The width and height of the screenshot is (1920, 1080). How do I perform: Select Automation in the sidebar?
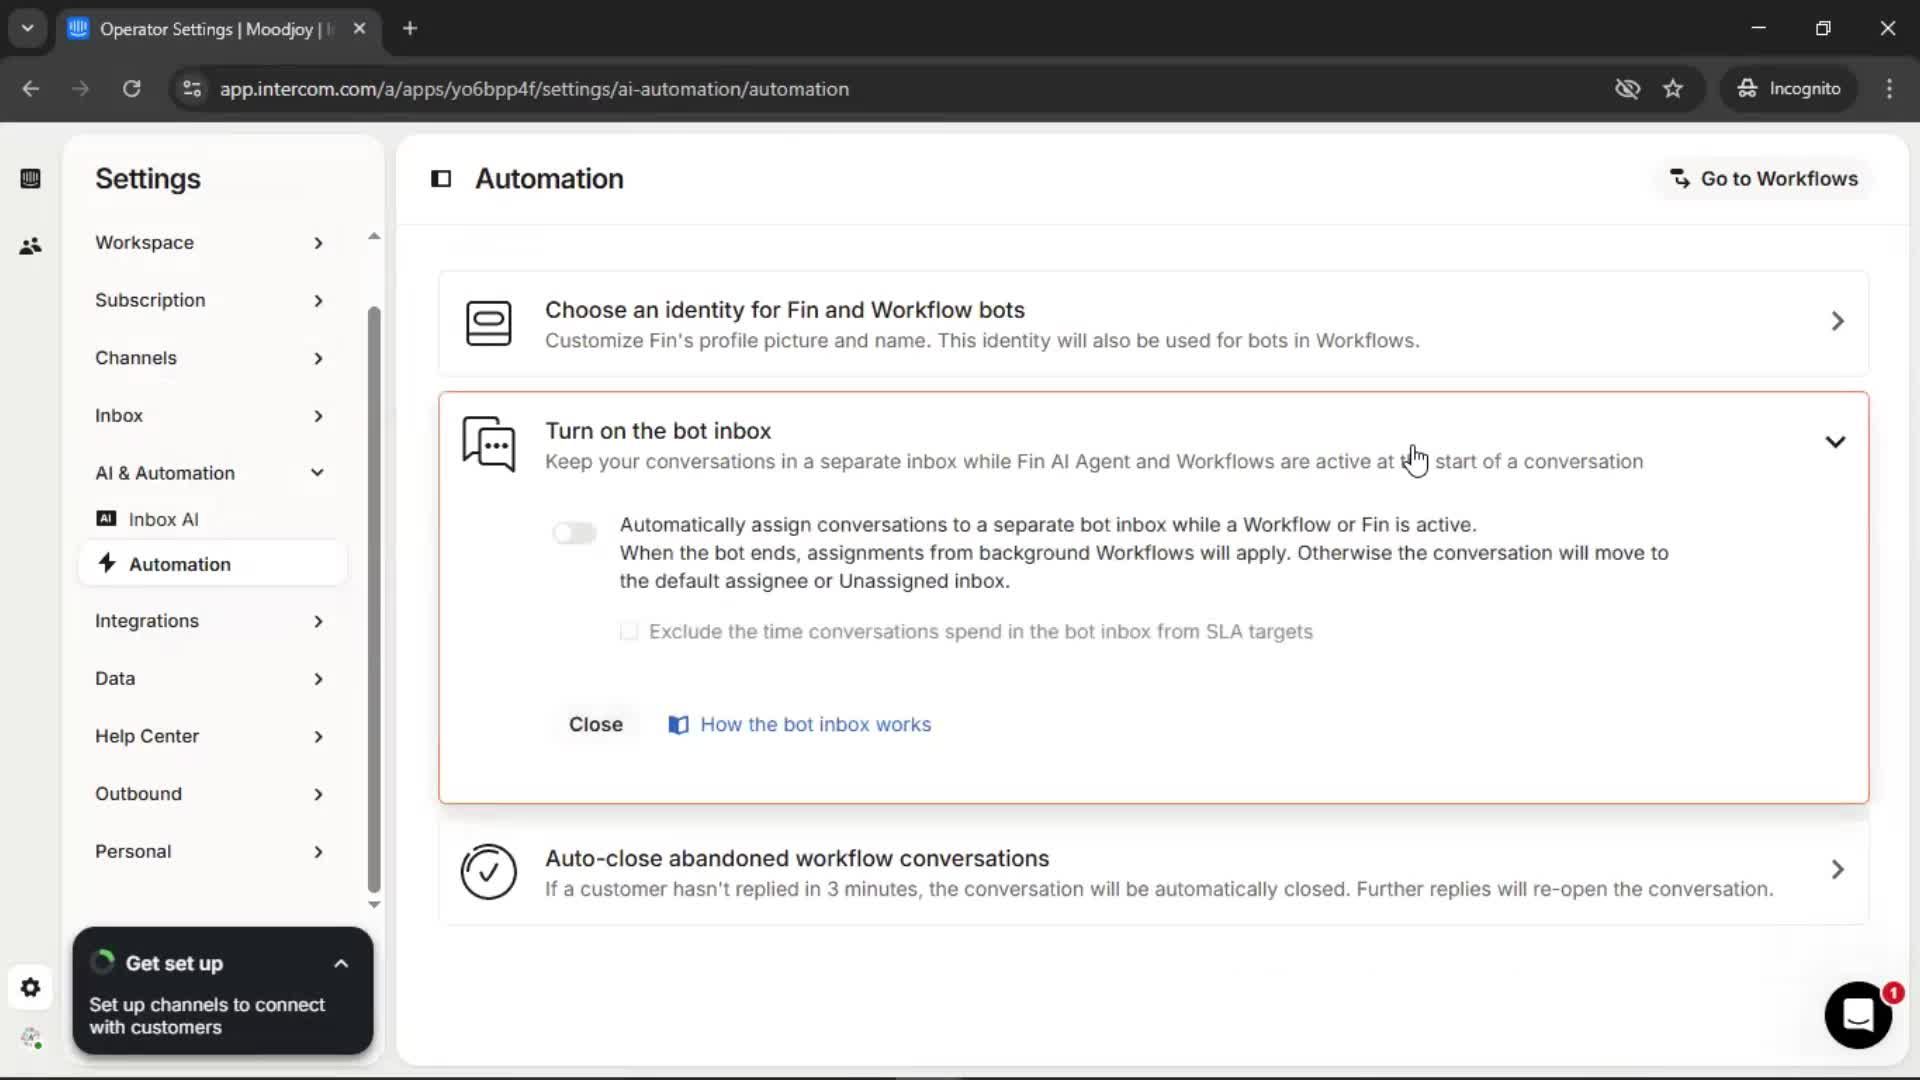[x=212, y=564]
